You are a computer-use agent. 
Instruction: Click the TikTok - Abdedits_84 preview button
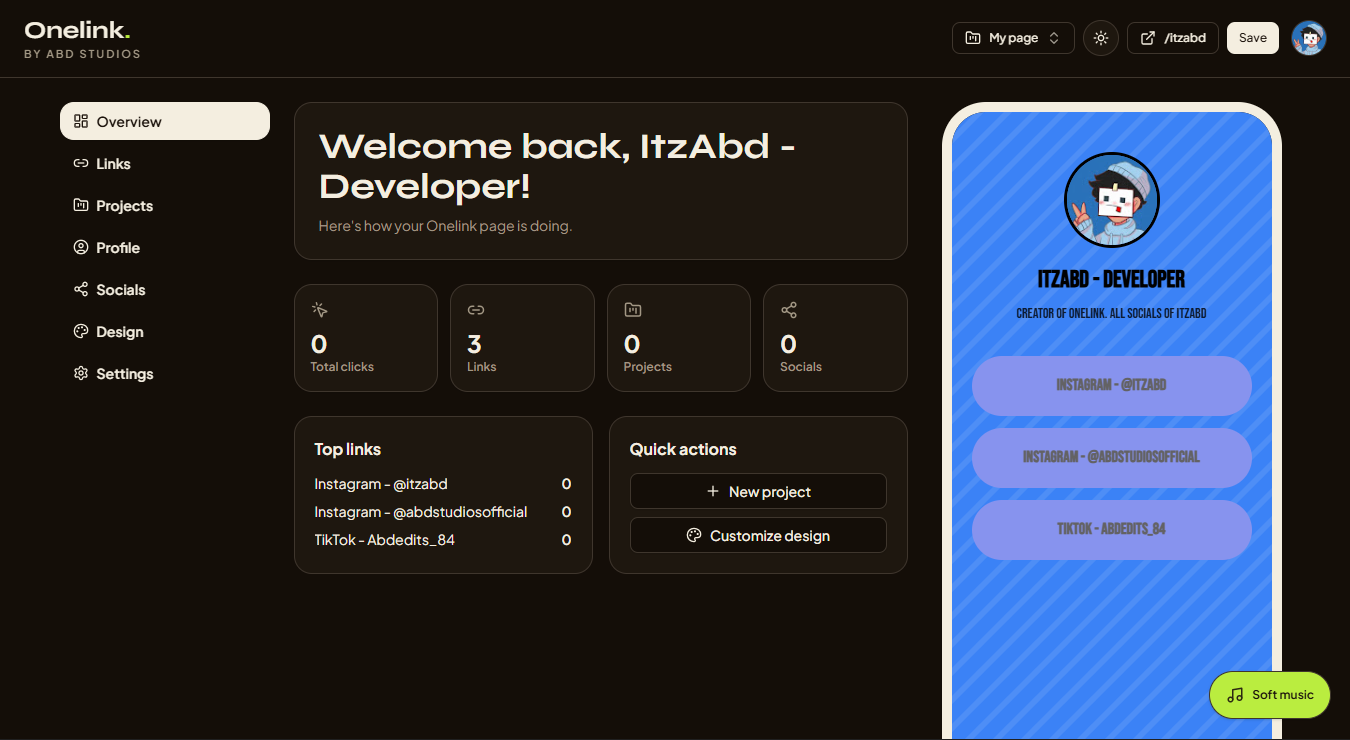(1112, 529)
